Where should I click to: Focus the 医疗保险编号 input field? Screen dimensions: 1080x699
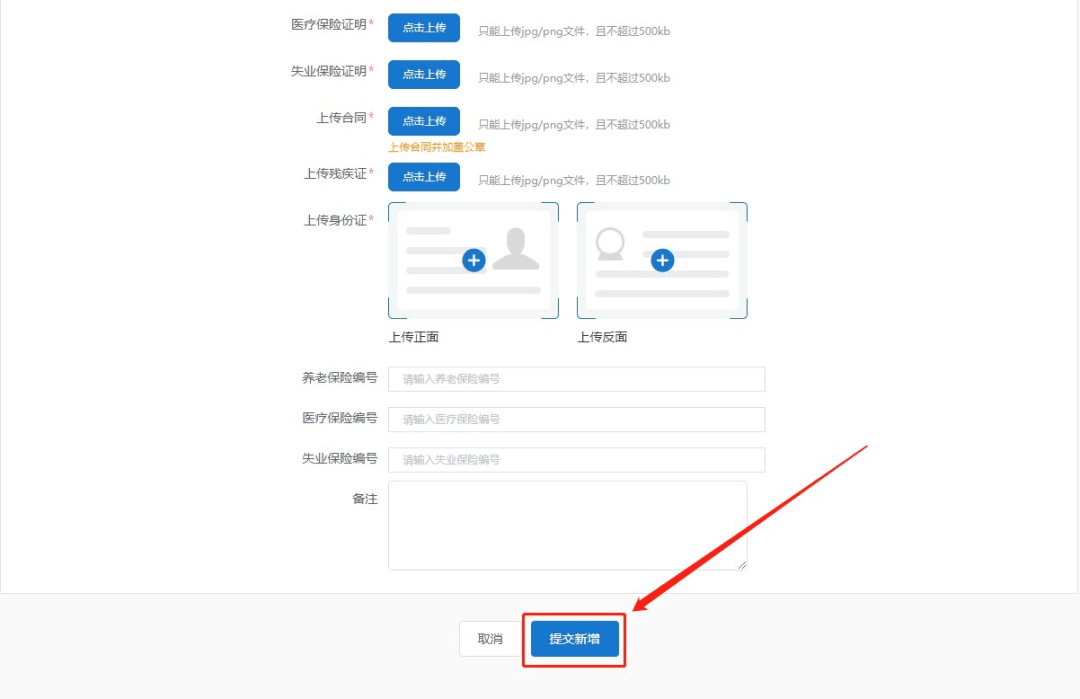tap(576, 419)
